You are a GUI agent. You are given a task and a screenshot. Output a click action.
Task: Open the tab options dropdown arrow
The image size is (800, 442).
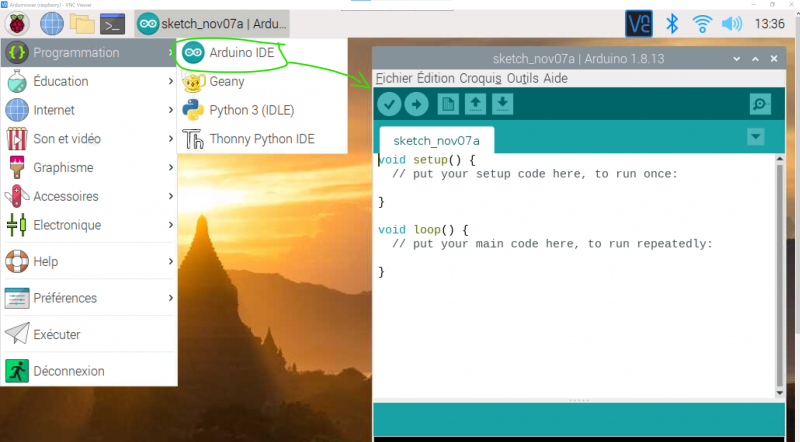755,137
